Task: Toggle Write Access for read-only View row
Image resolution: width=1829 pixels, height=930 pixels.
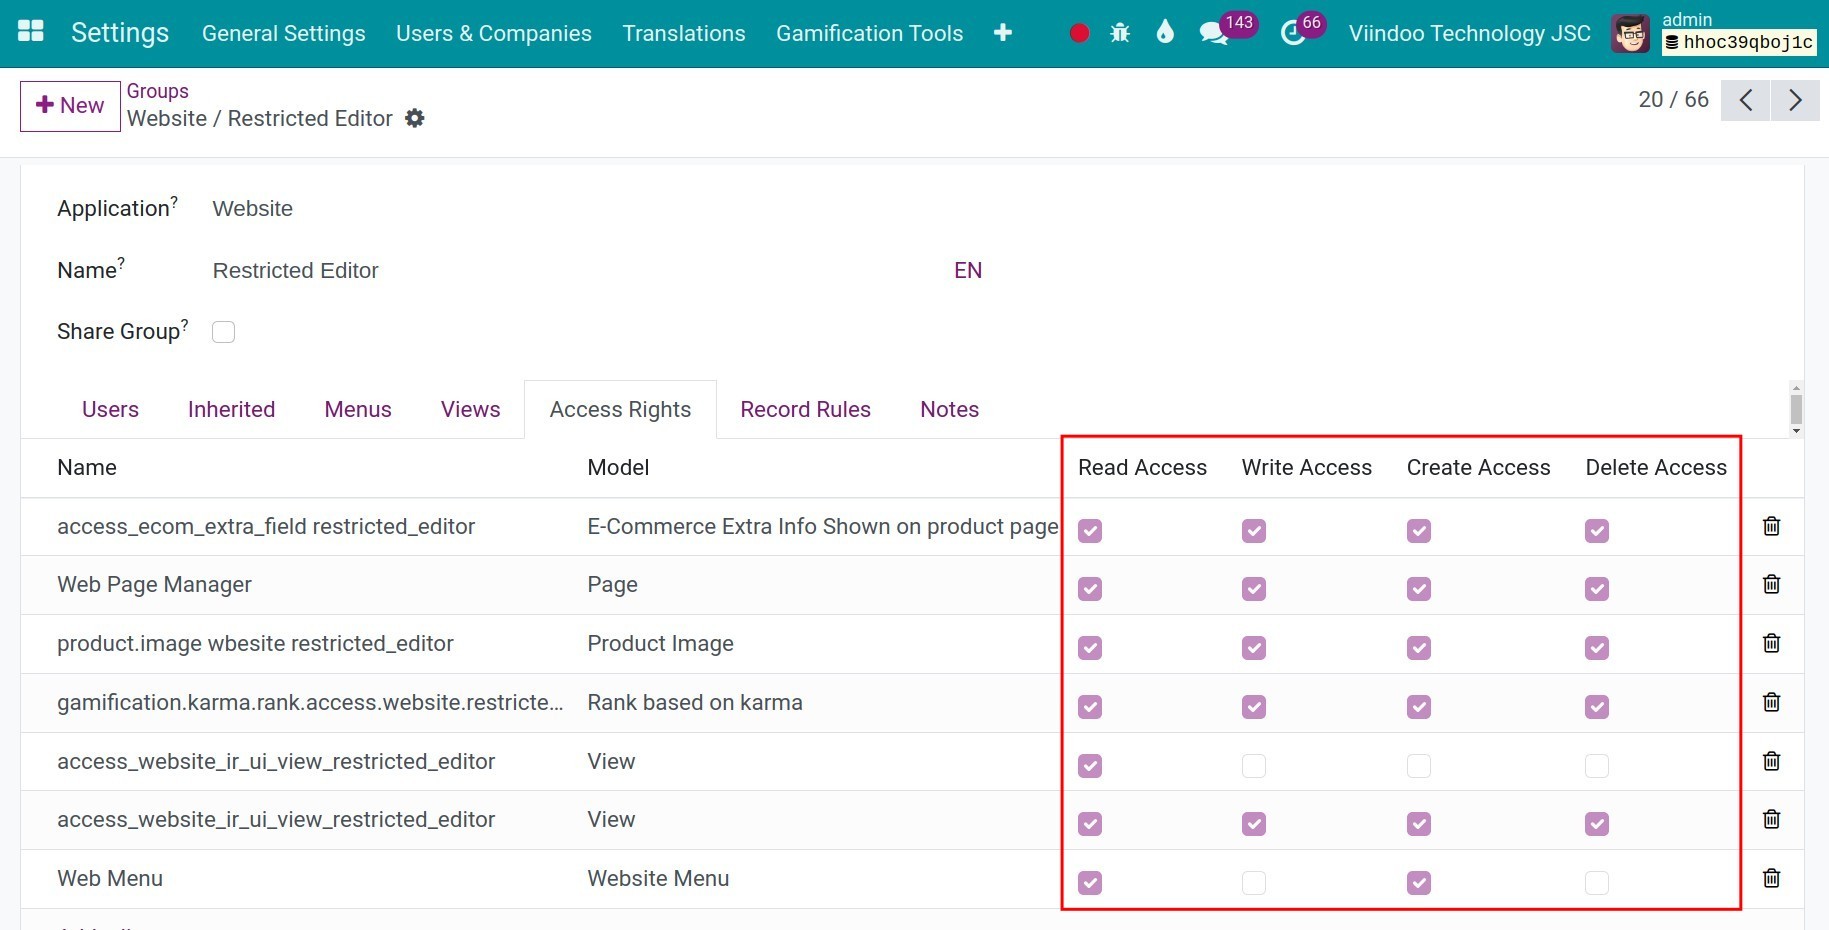Action: 1254,766
